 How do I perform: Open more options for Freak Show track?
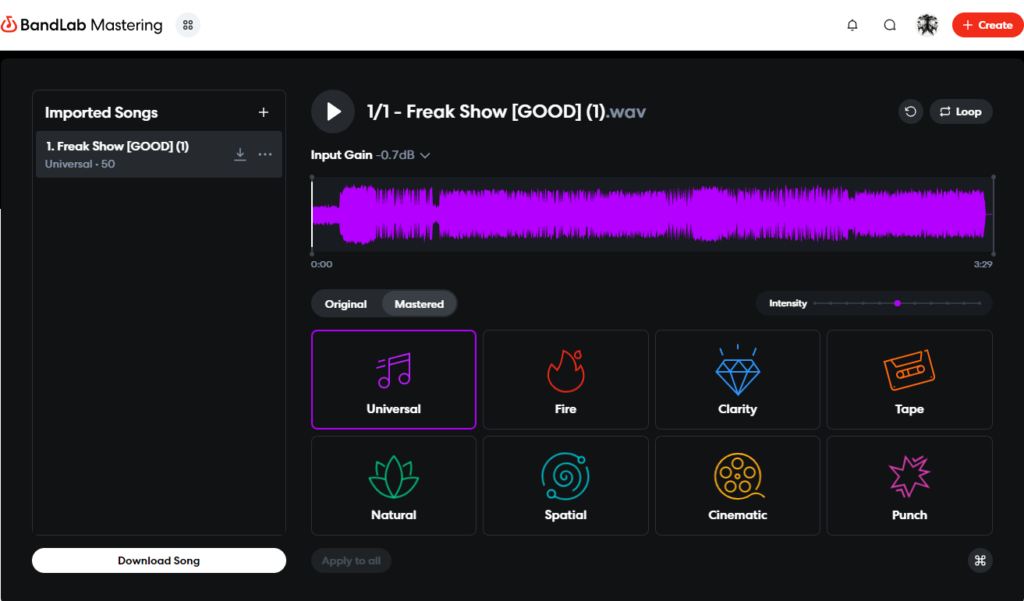point(264,154)
